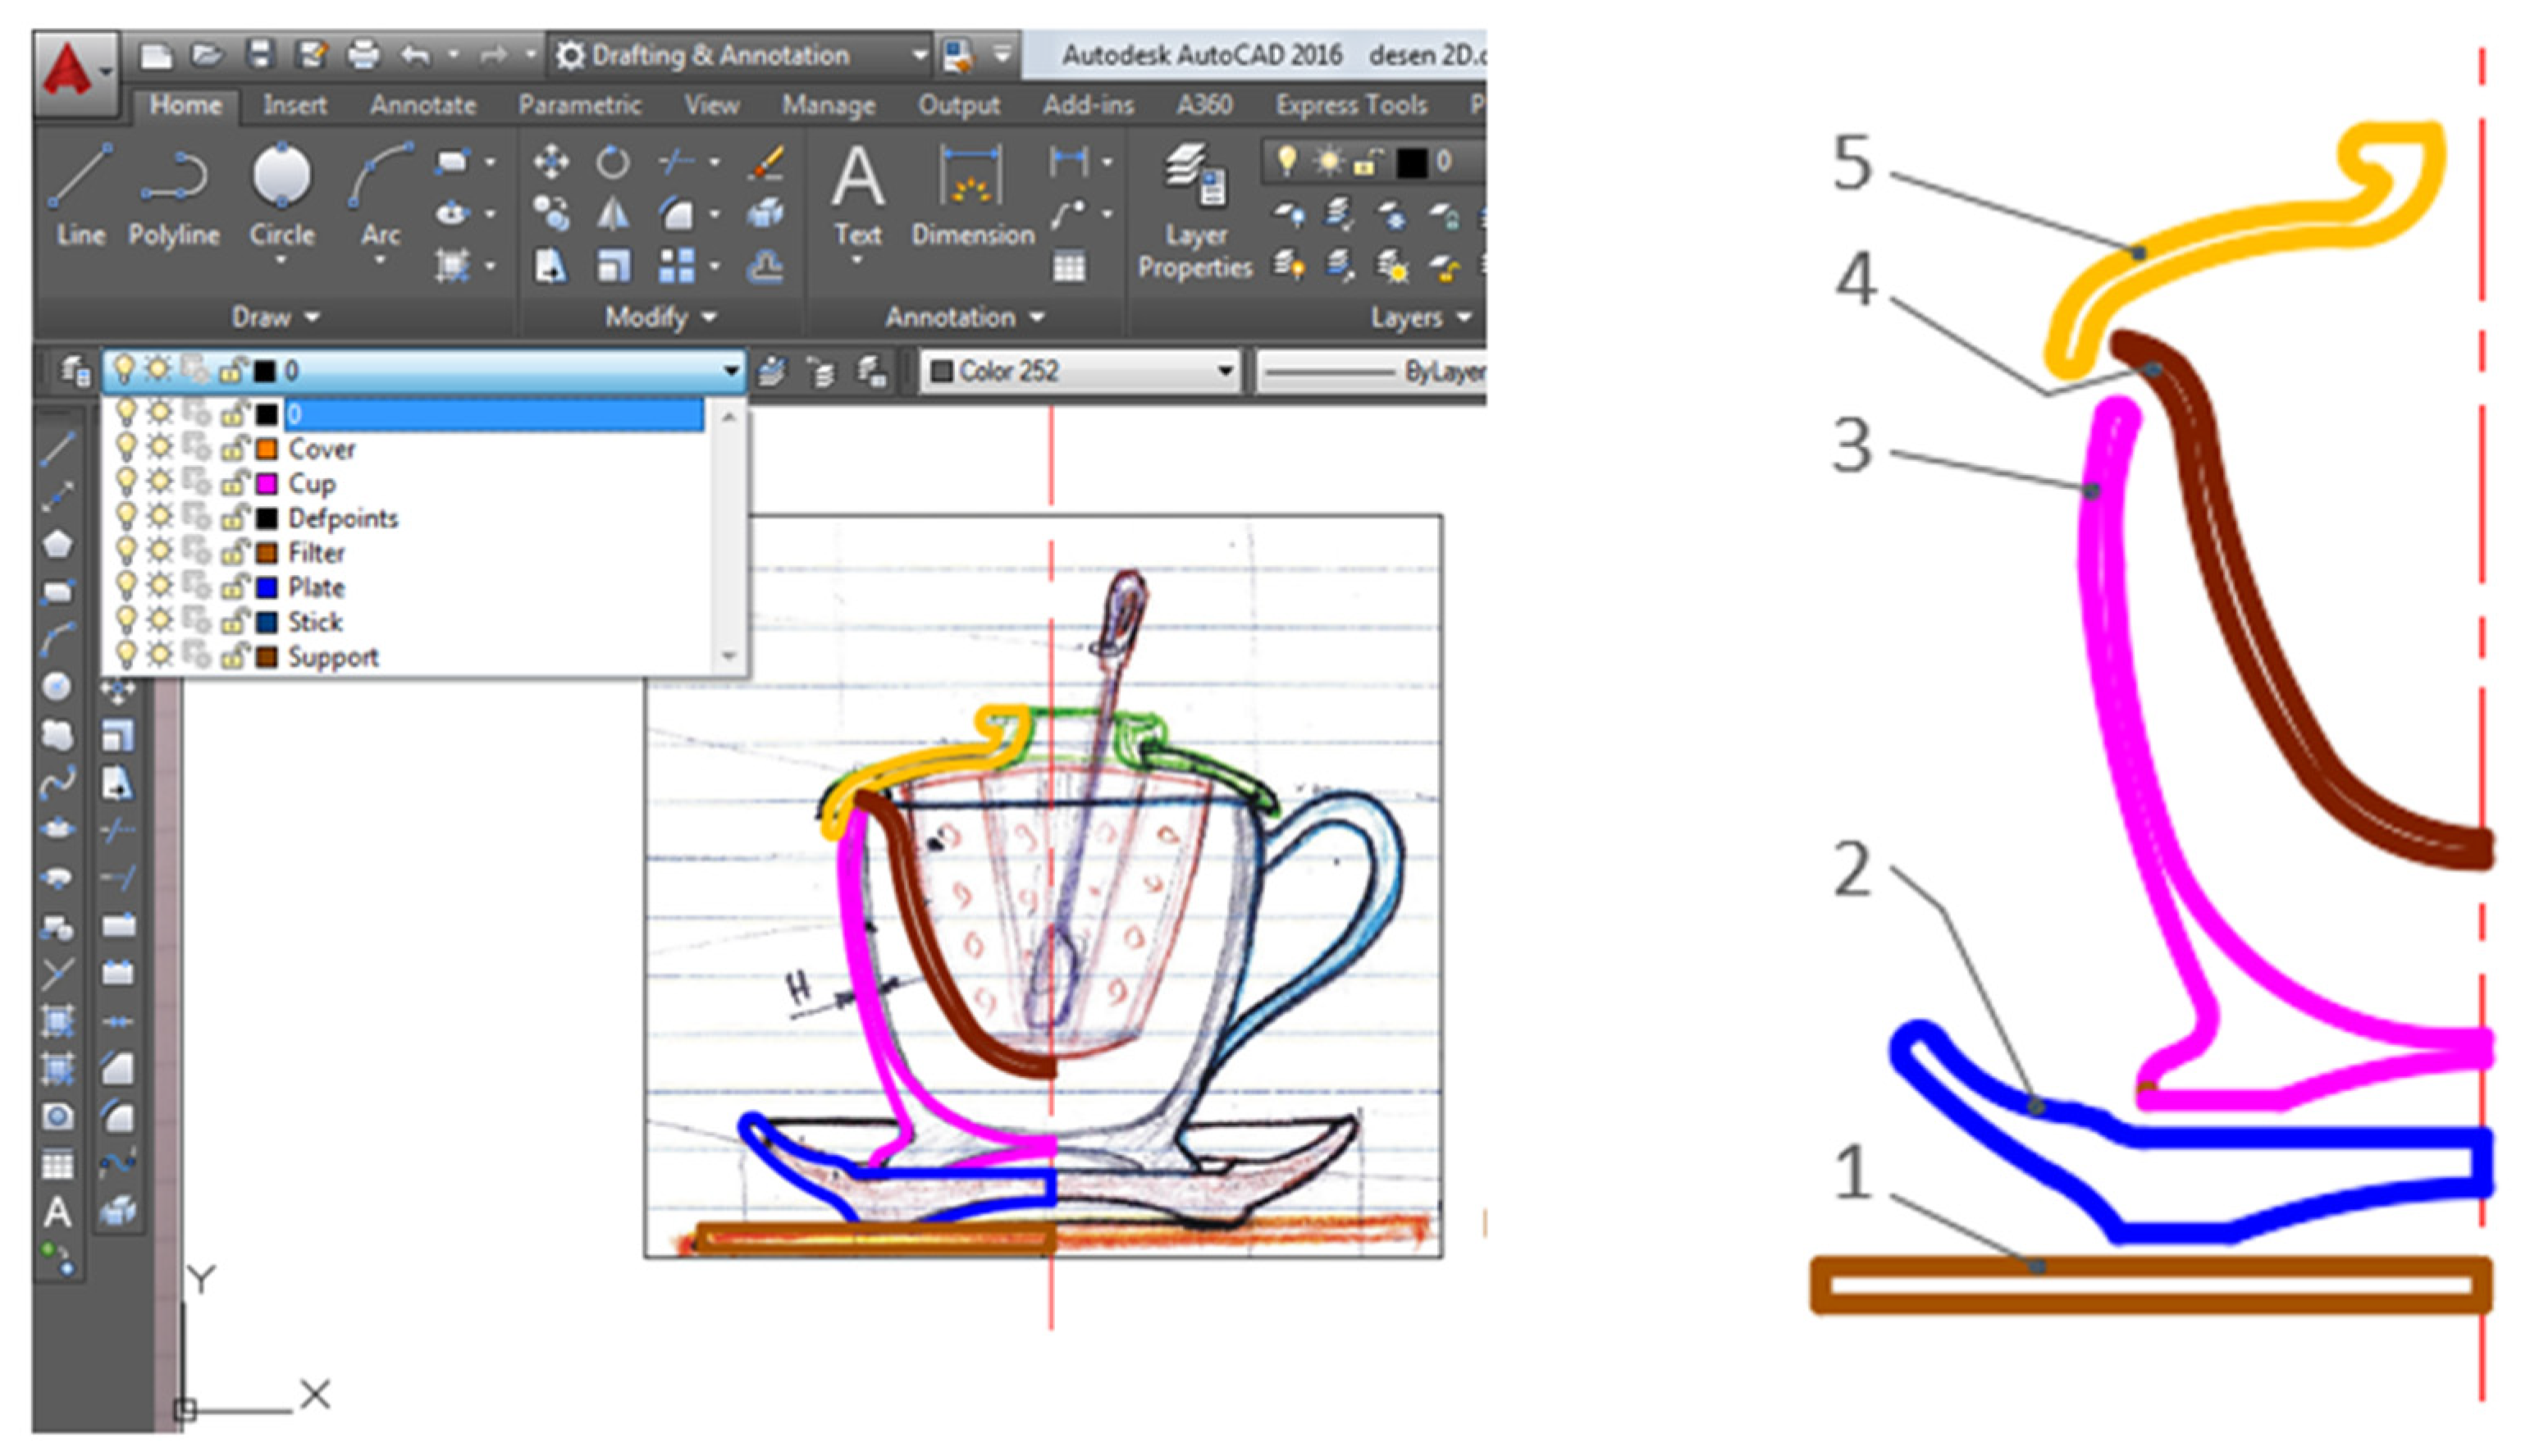The width and height of the screenshot is (2530, 1456).
Task: Toggle freeze sun icon for Plate layer
Action: 159,587
